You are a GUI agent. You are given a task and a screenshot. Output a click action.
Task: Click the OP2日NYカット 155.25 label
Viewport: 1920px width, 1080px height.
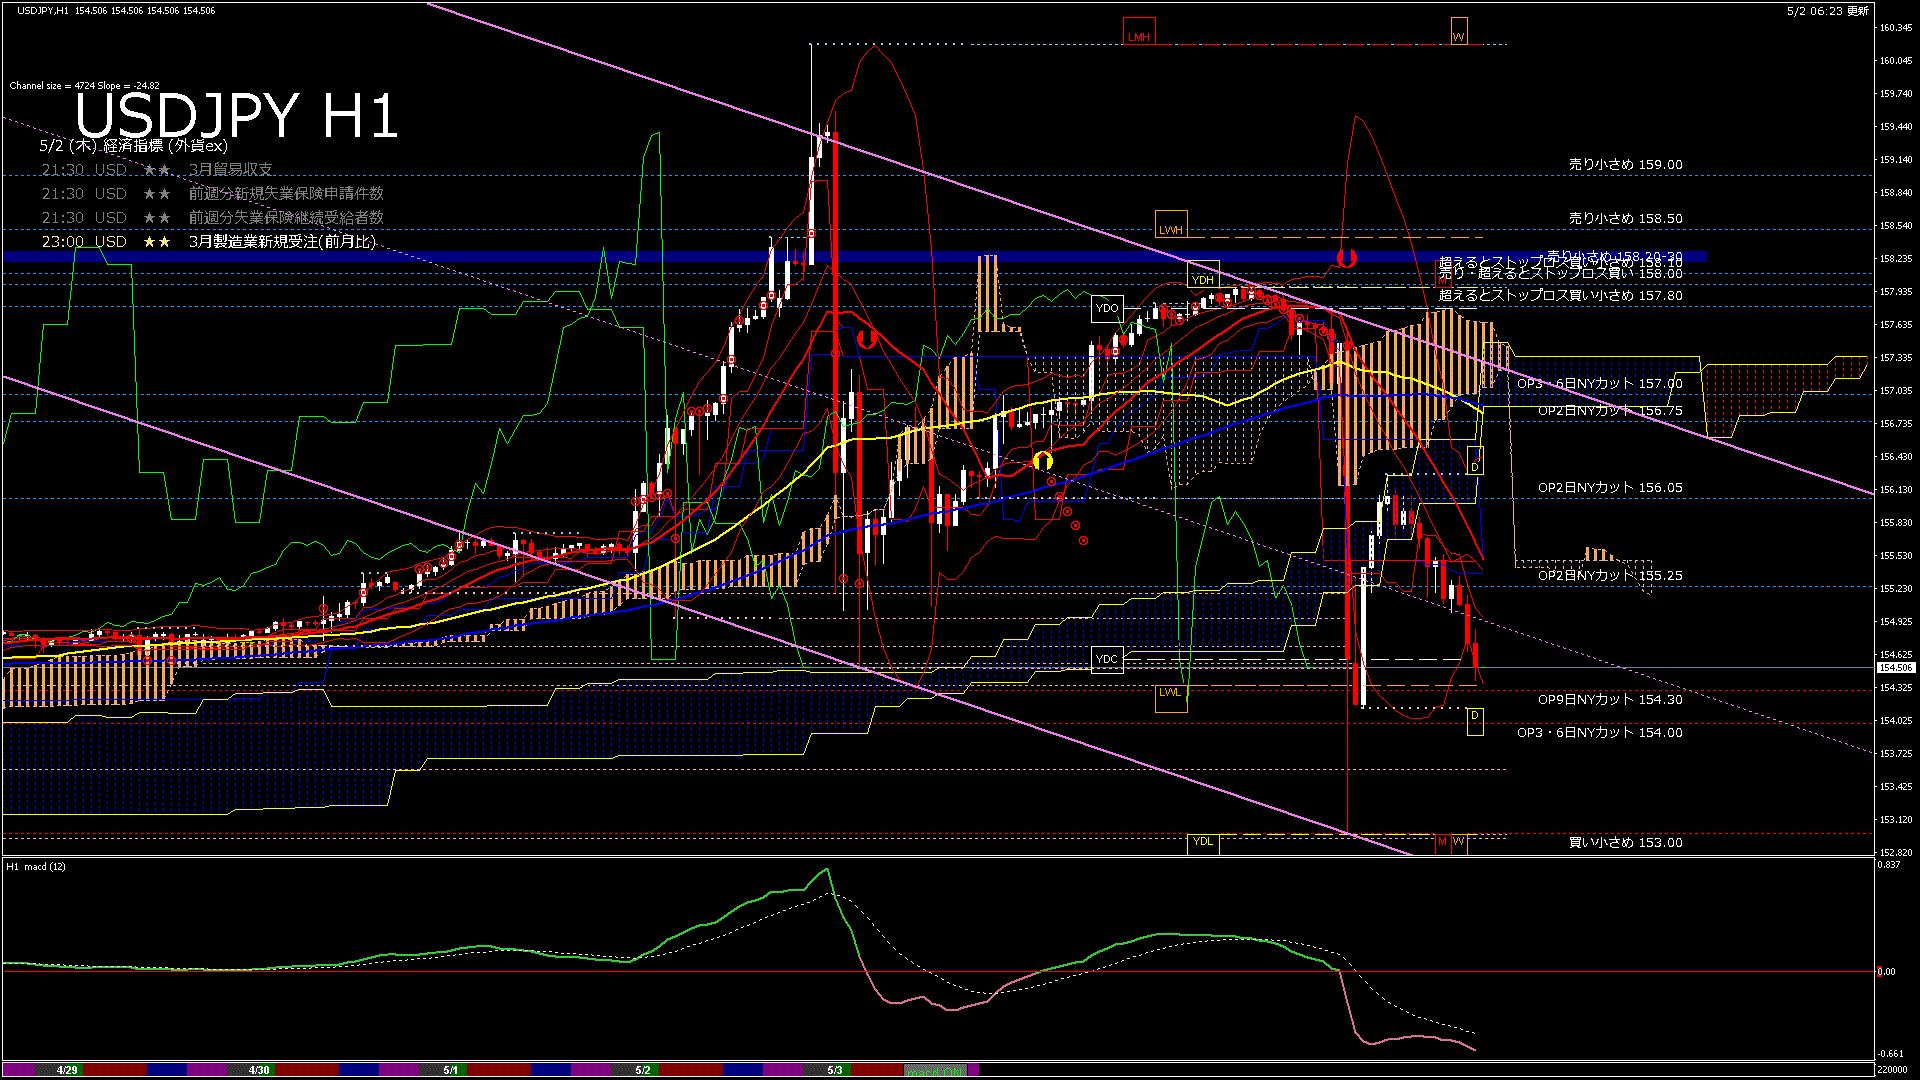[x=1611, y=576]
